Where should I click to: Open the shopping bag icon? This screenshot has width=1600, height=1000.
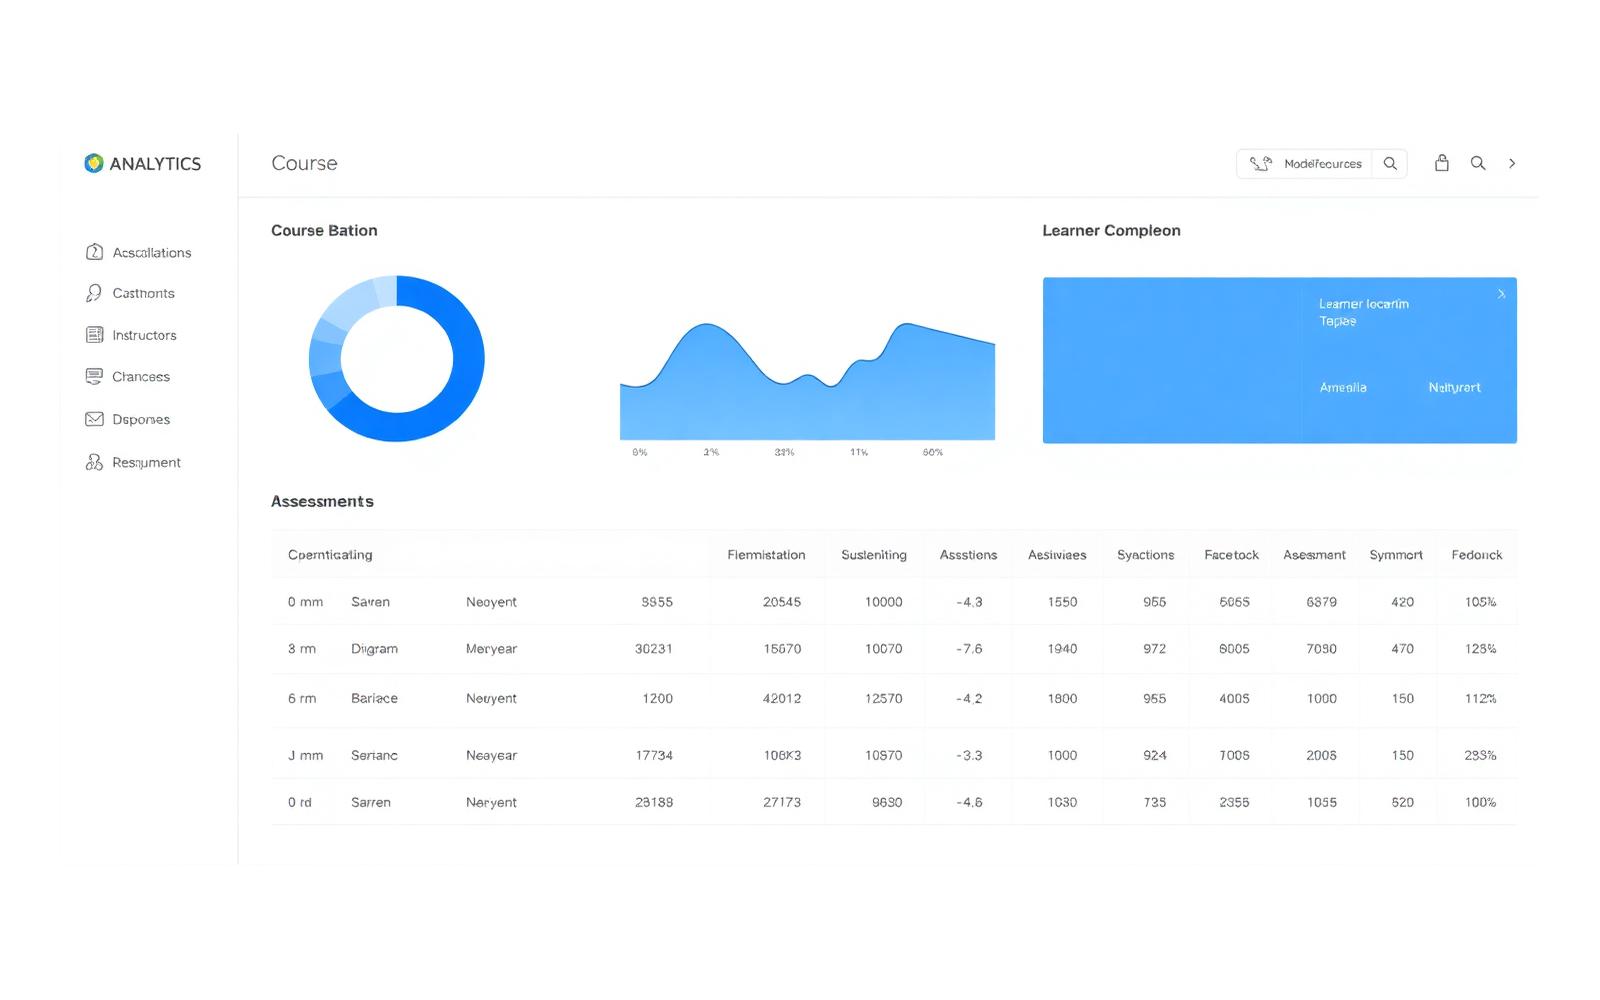(x=1441, y=163)
